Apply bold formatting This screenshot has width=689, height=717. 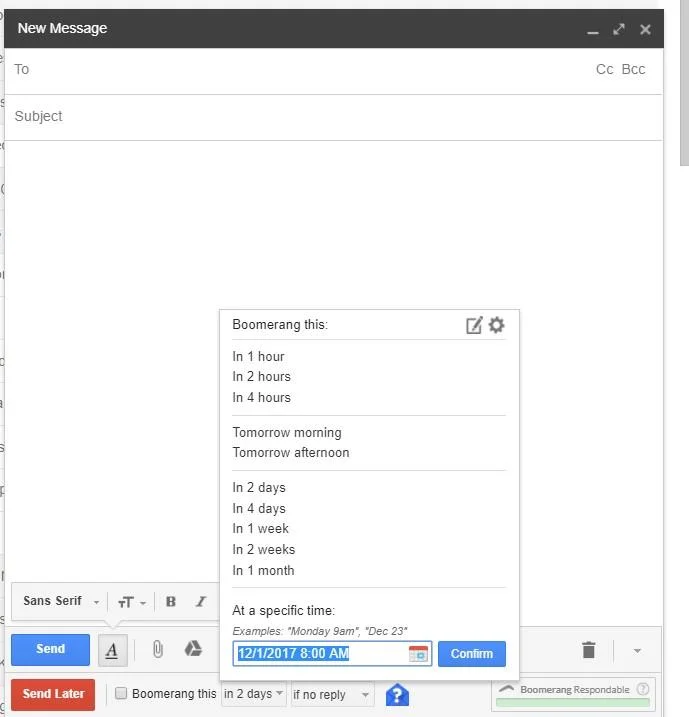pos(171,602)
